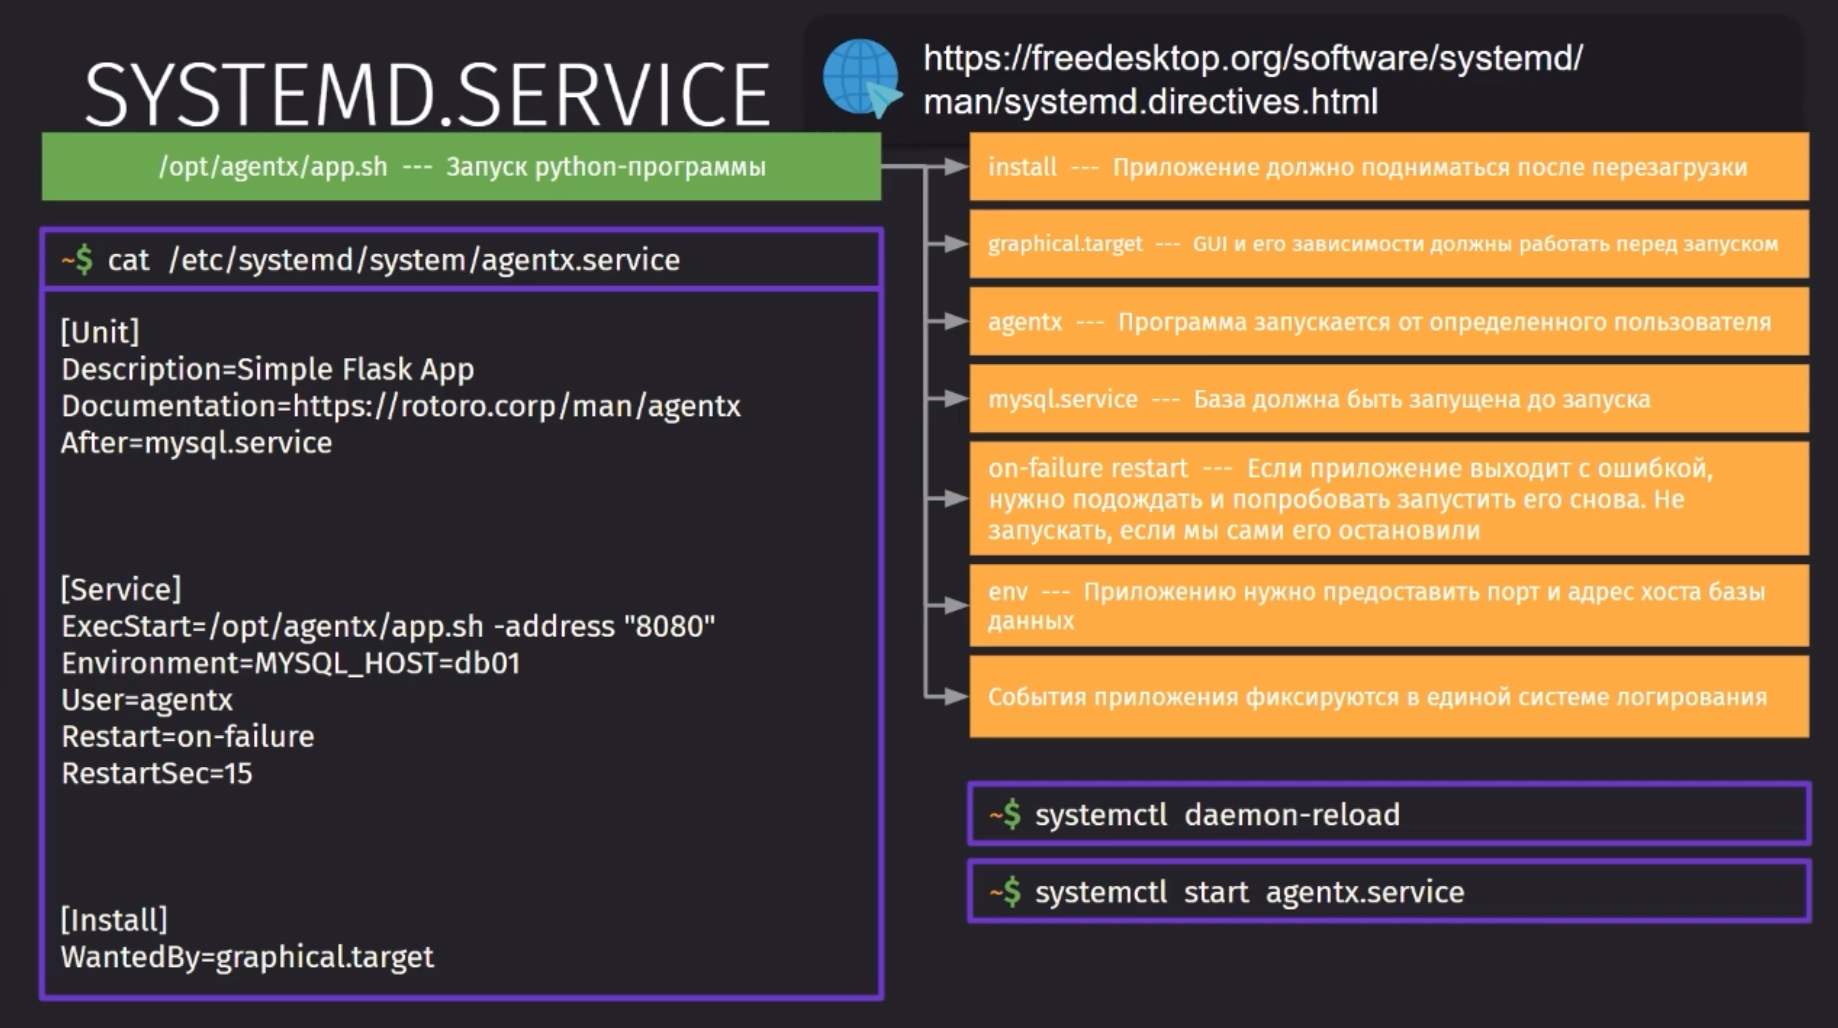This screenshot has width=1838, height=1028.
Task: Select the [Service] section header
Action: click(121, 589)
